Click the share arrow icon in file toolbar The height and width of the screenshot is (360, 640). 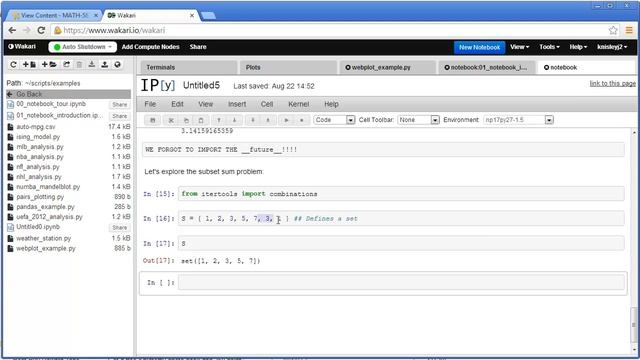click(x=67, y=64)
